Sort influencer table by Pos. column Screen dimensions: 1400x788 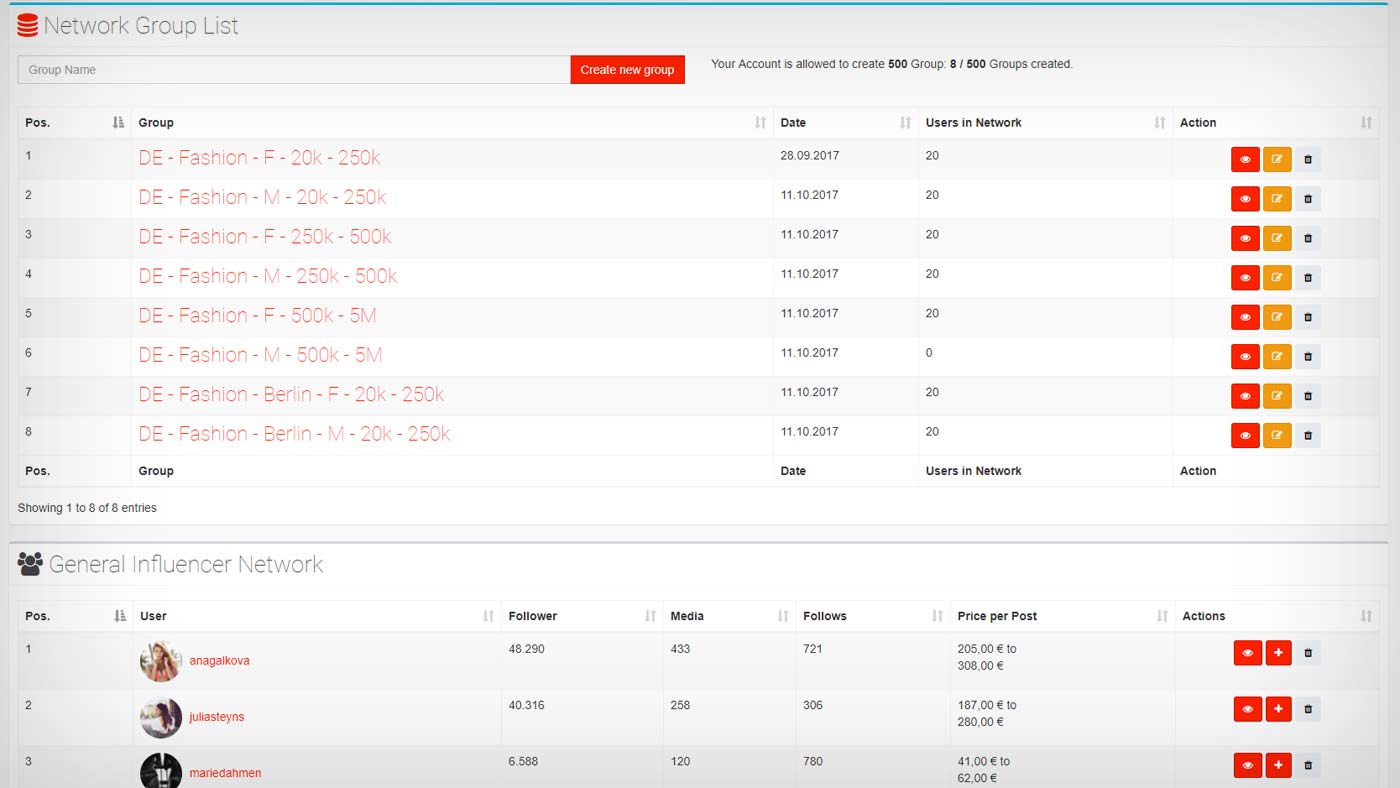coord(75,616)
